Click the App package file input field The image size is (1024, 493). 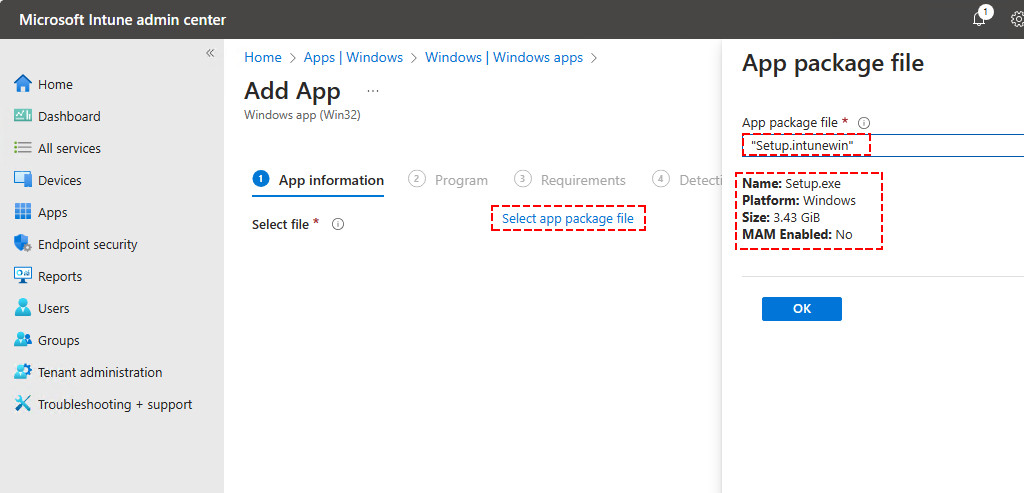(x=883, y=146)
